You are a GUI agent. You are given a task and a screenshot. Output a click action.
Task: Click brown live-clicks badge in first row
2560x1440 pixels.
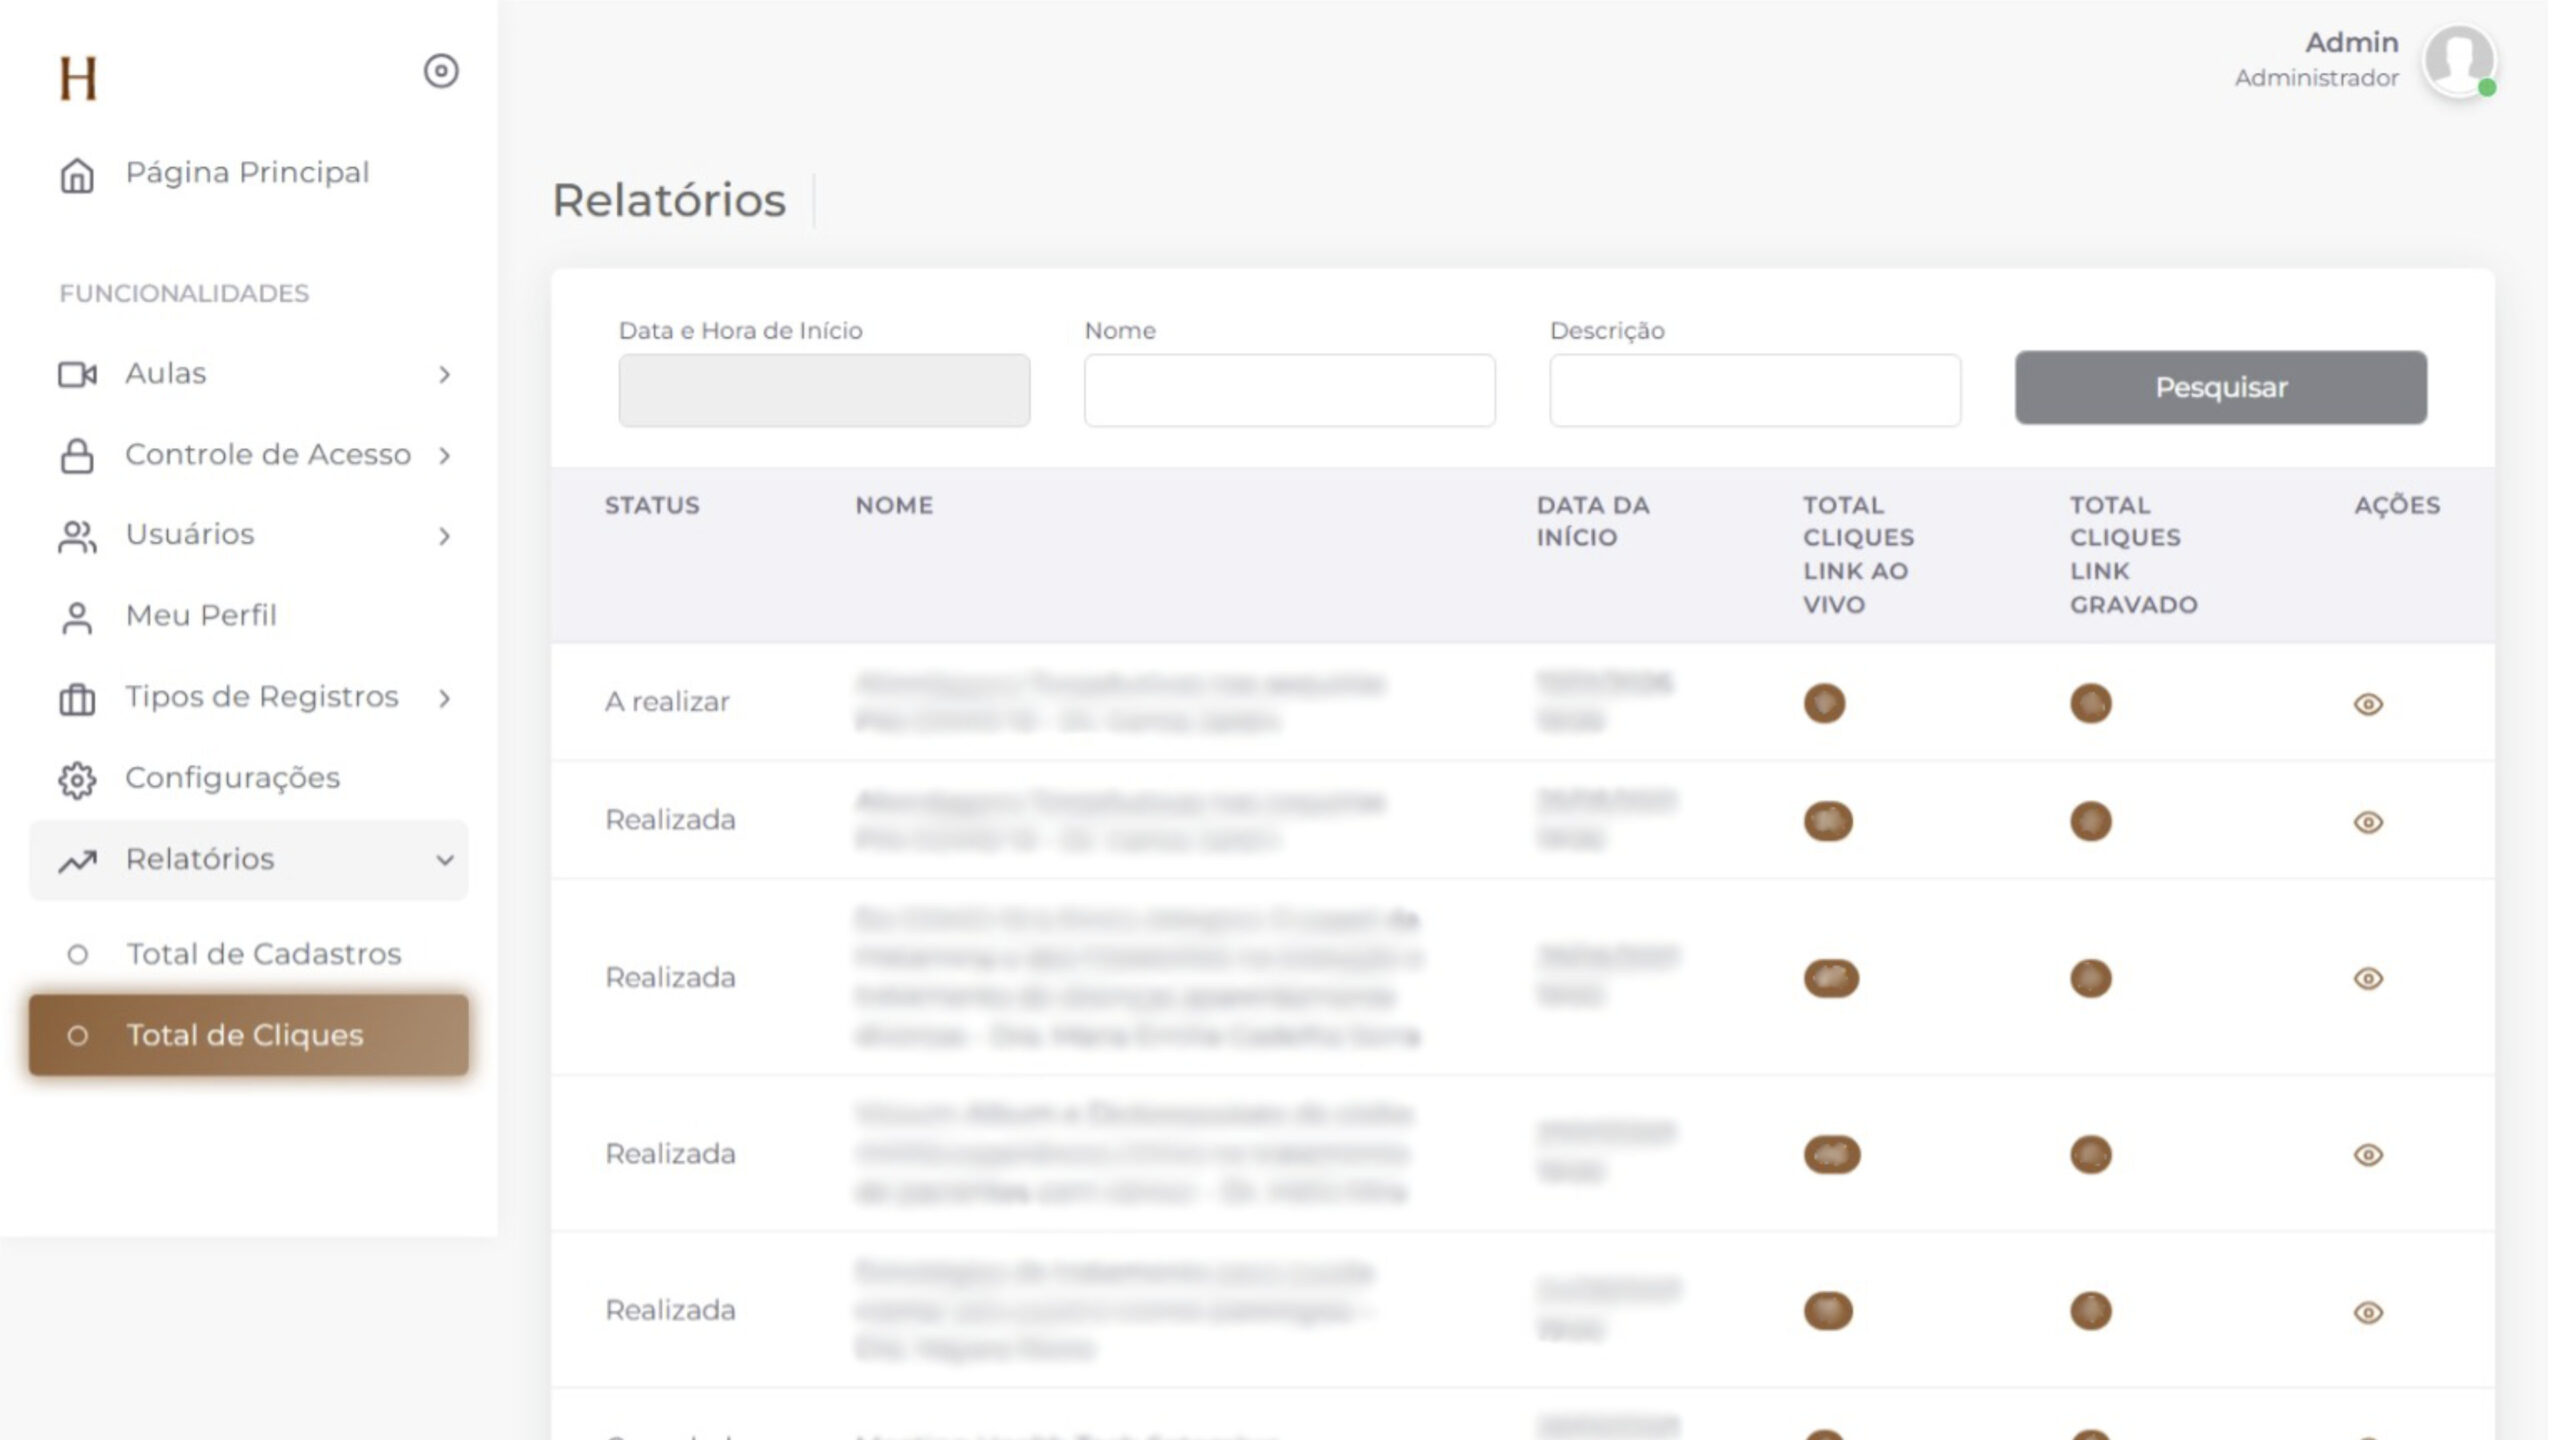coord(1824,704)
